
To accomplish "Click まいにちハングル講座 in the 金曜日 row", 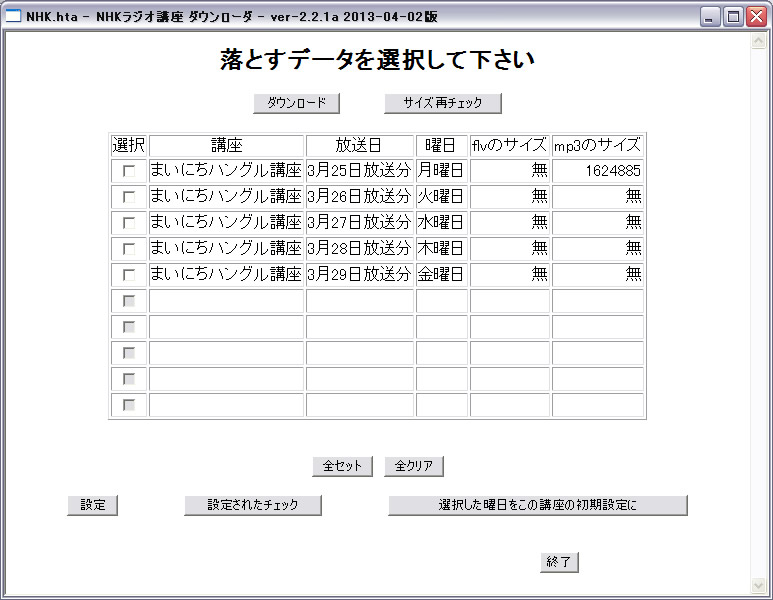I will (226, 275).
